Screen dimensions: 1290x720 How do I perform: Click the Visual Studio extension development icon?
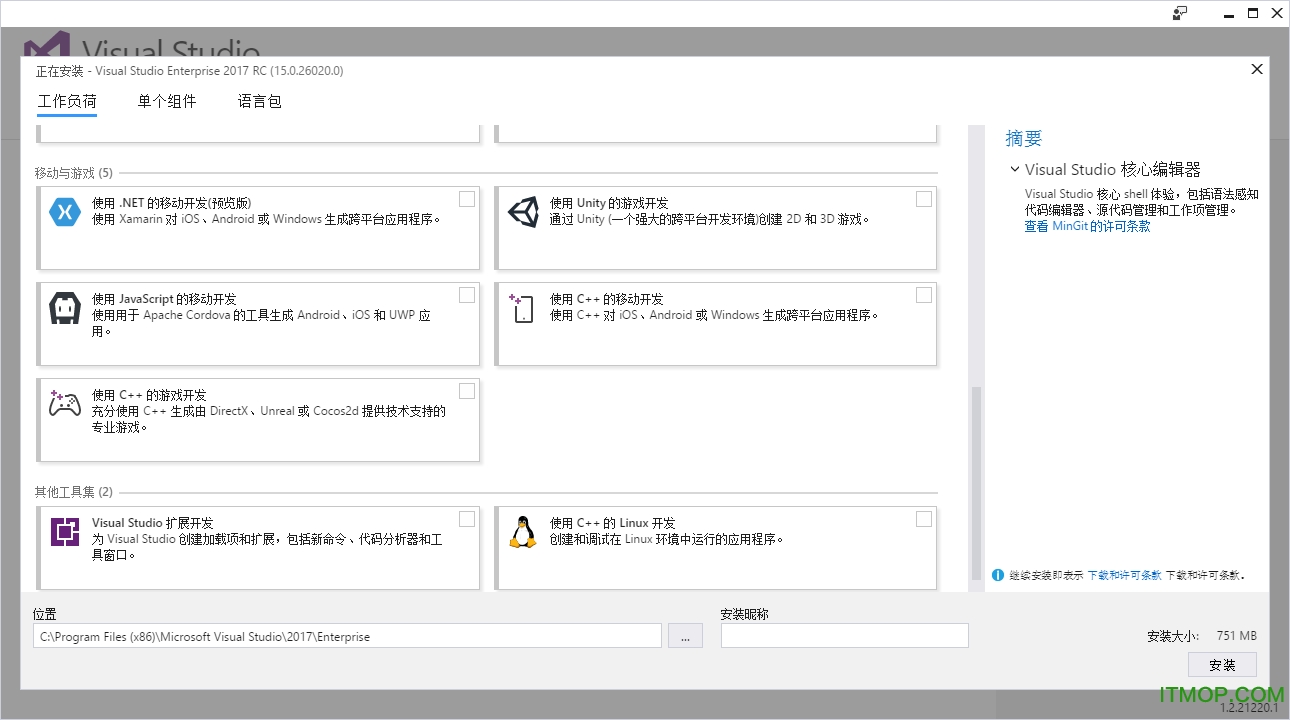tap(65, 532)
